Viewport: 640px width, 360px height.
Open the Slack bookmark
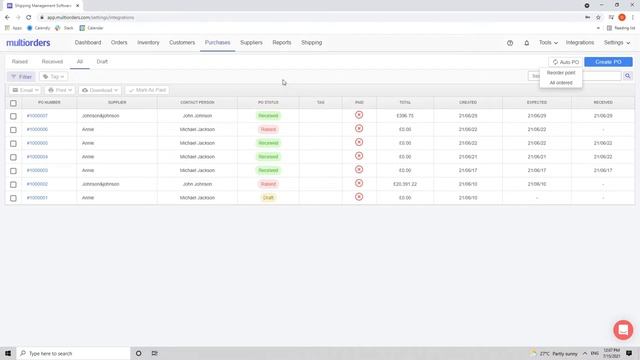tap(64, 28)
